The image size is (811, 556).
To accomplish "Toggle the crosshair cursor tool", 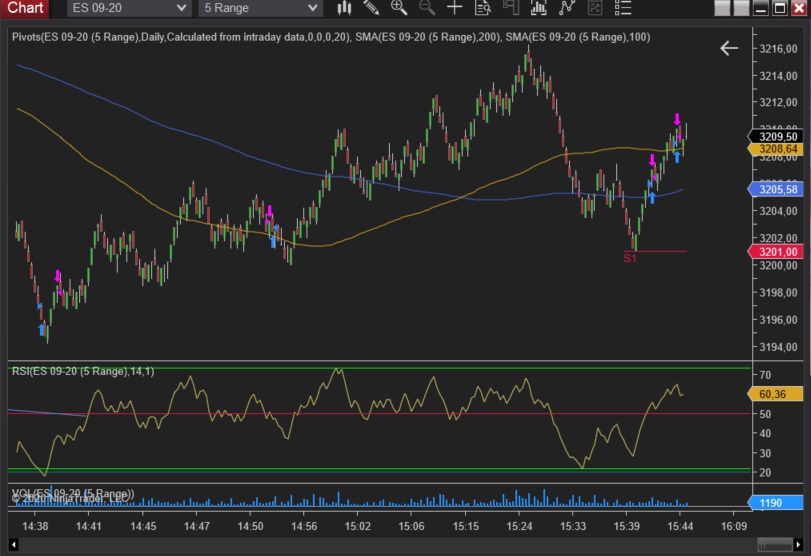I will click(455, 8).
